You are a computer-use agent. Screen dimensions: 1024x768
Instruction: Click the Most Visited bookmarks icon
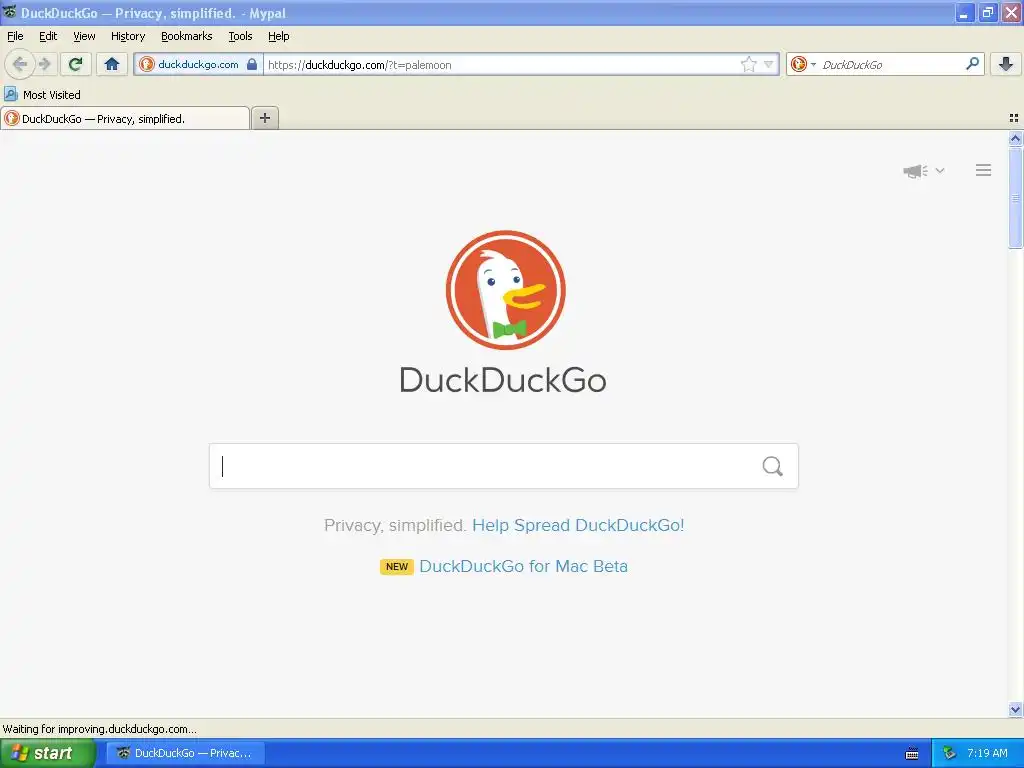pyautogui.click(x=10, y=95)
